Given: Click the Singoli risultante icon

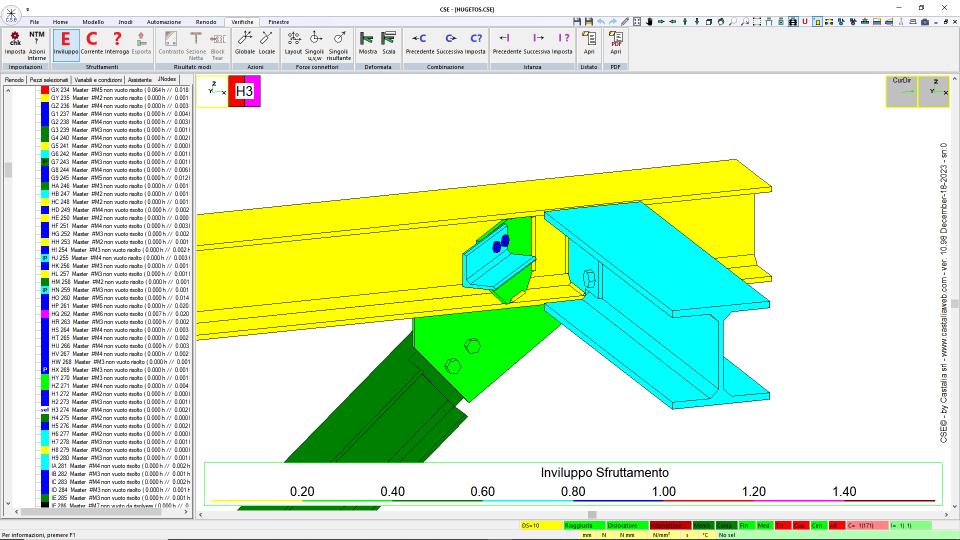Looking at the screenshot, I should pos(339,45).
